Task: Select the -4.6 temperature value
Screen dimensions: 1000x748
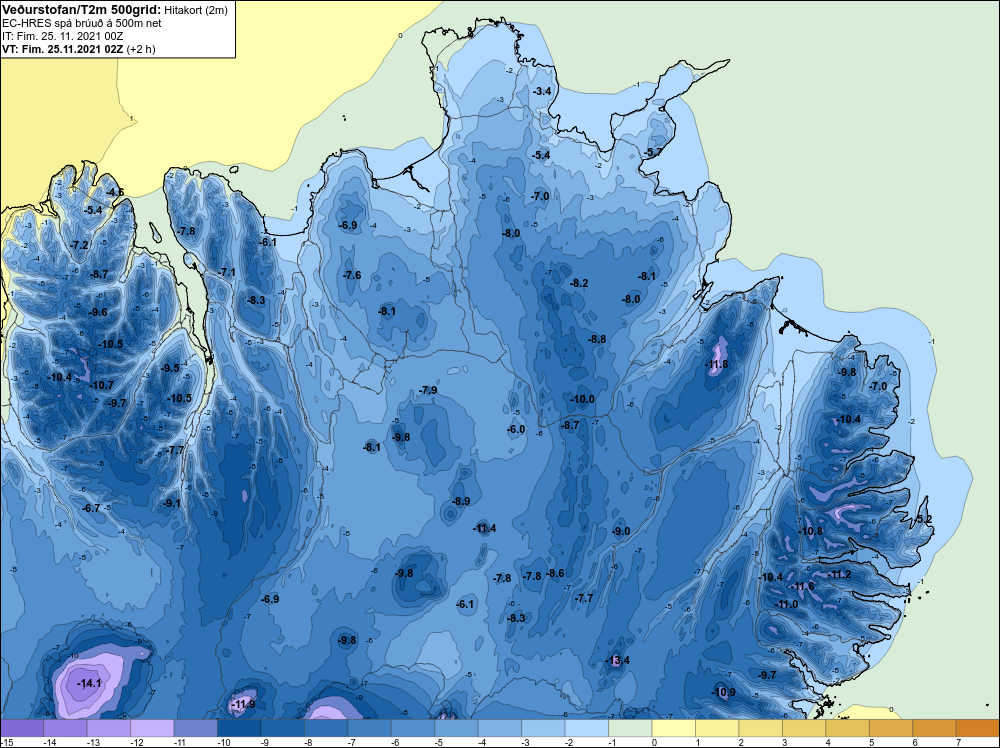Action: point(115,193)
